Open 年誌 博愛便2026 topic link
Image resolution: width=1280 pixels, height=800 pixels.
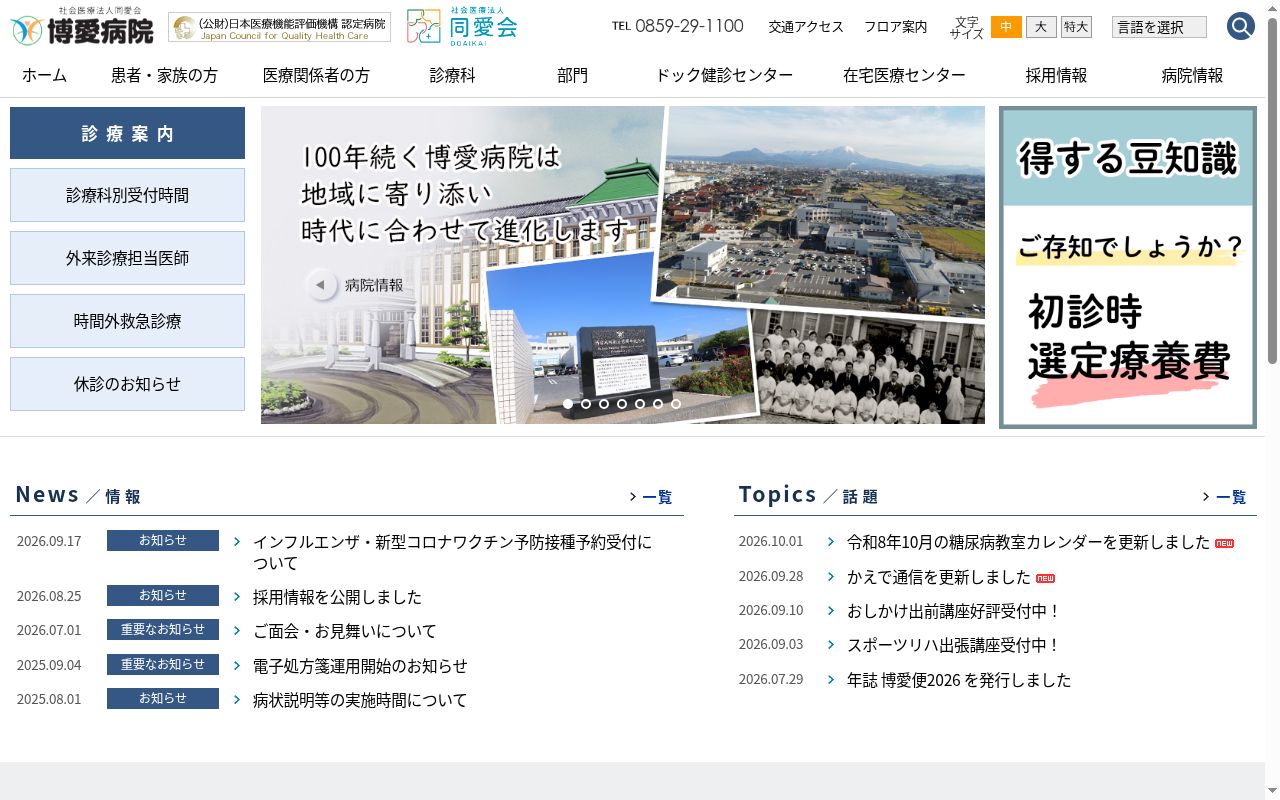[x=959, y=680]
